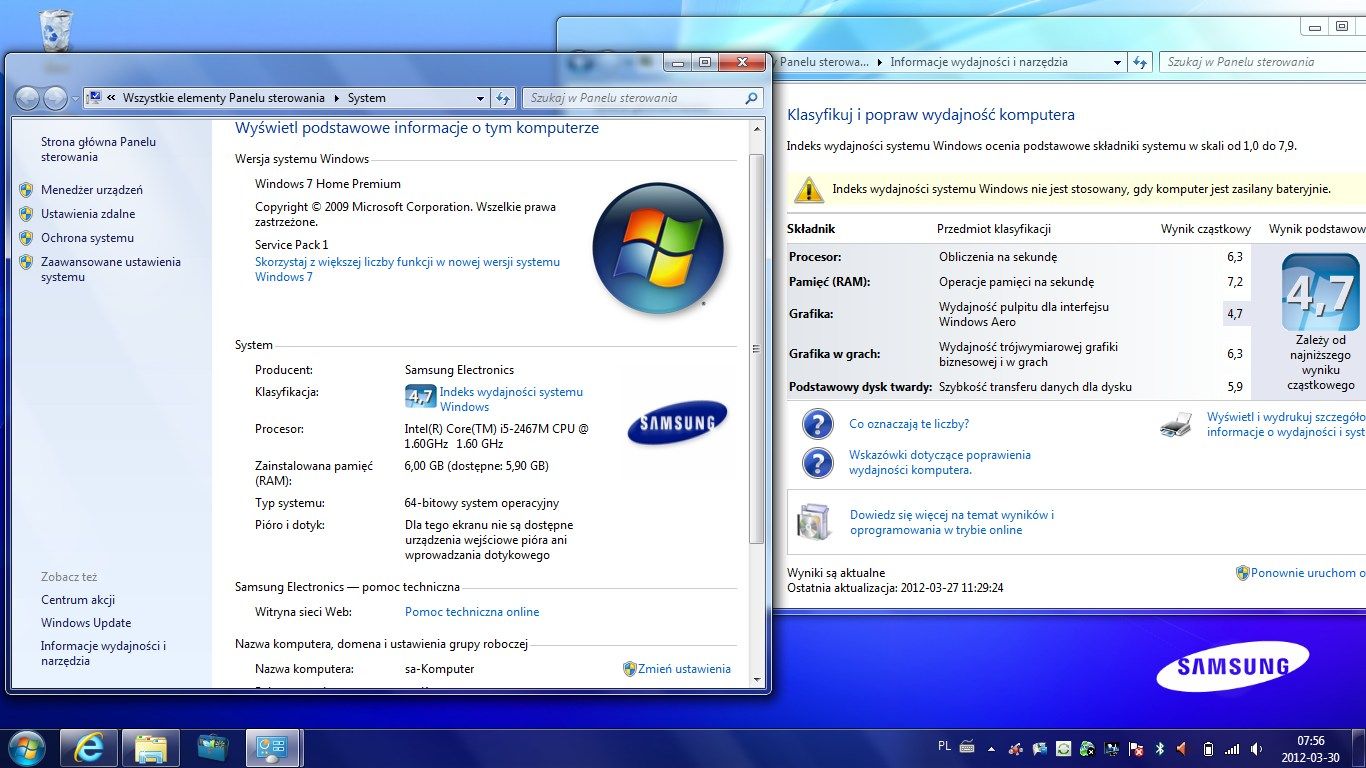1366x768 pixels.
Task: Click 'Panelu sterowa...' breadcrumb in back window
Action: point(824,62)
